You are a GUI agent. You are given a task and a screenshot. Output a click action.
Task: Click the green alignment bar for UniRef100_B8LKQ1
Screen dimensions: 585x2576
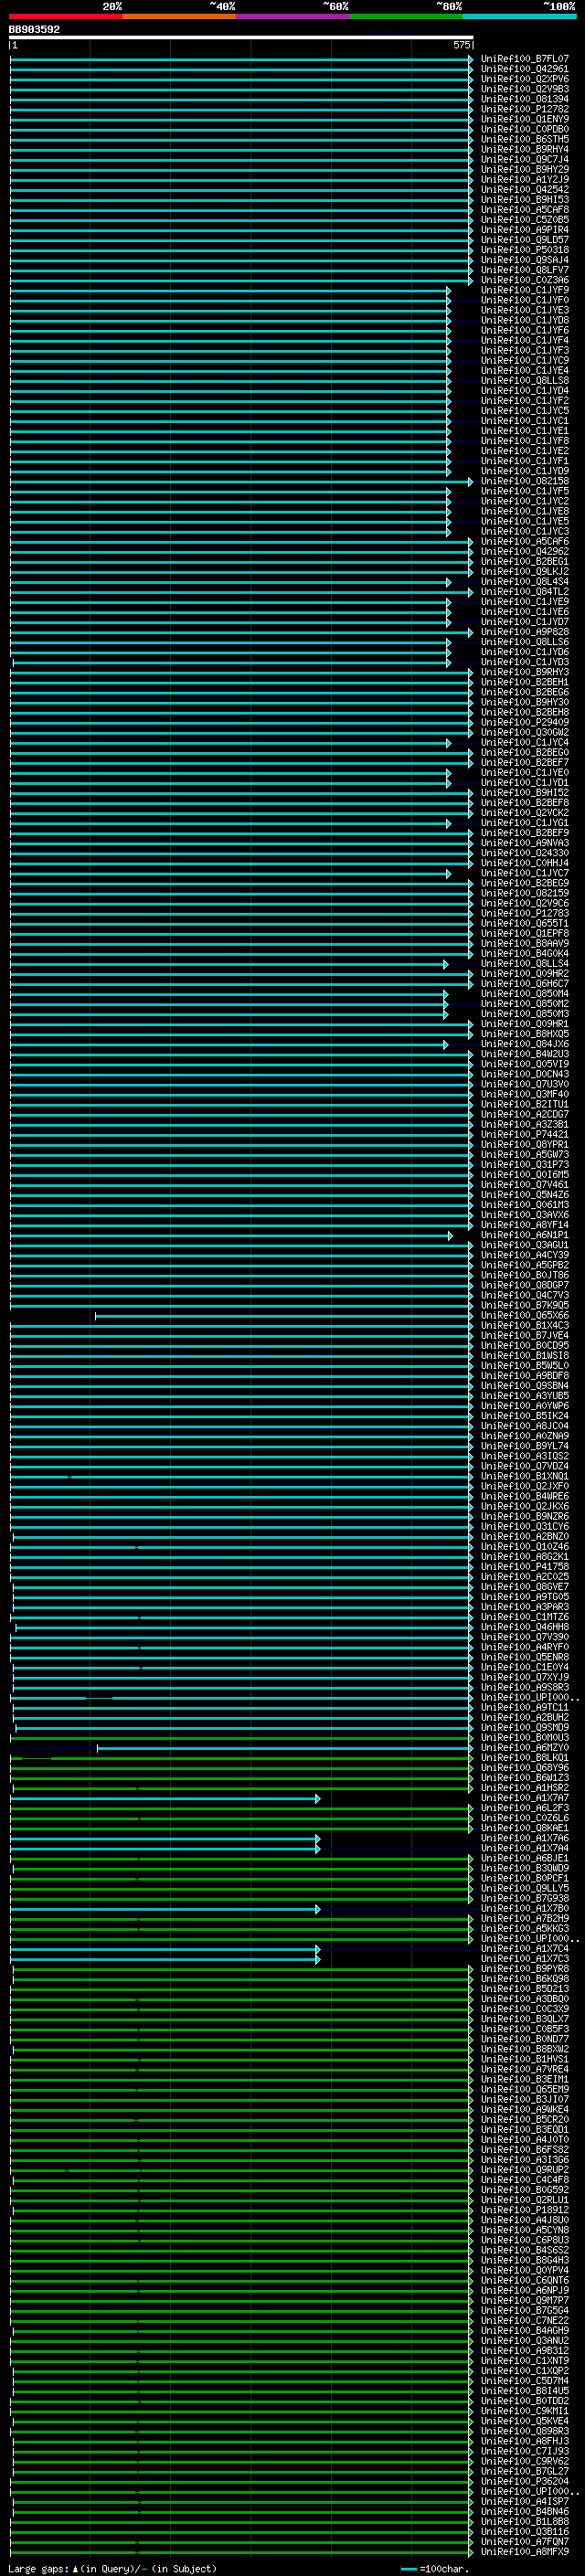tap(241, 1757)
